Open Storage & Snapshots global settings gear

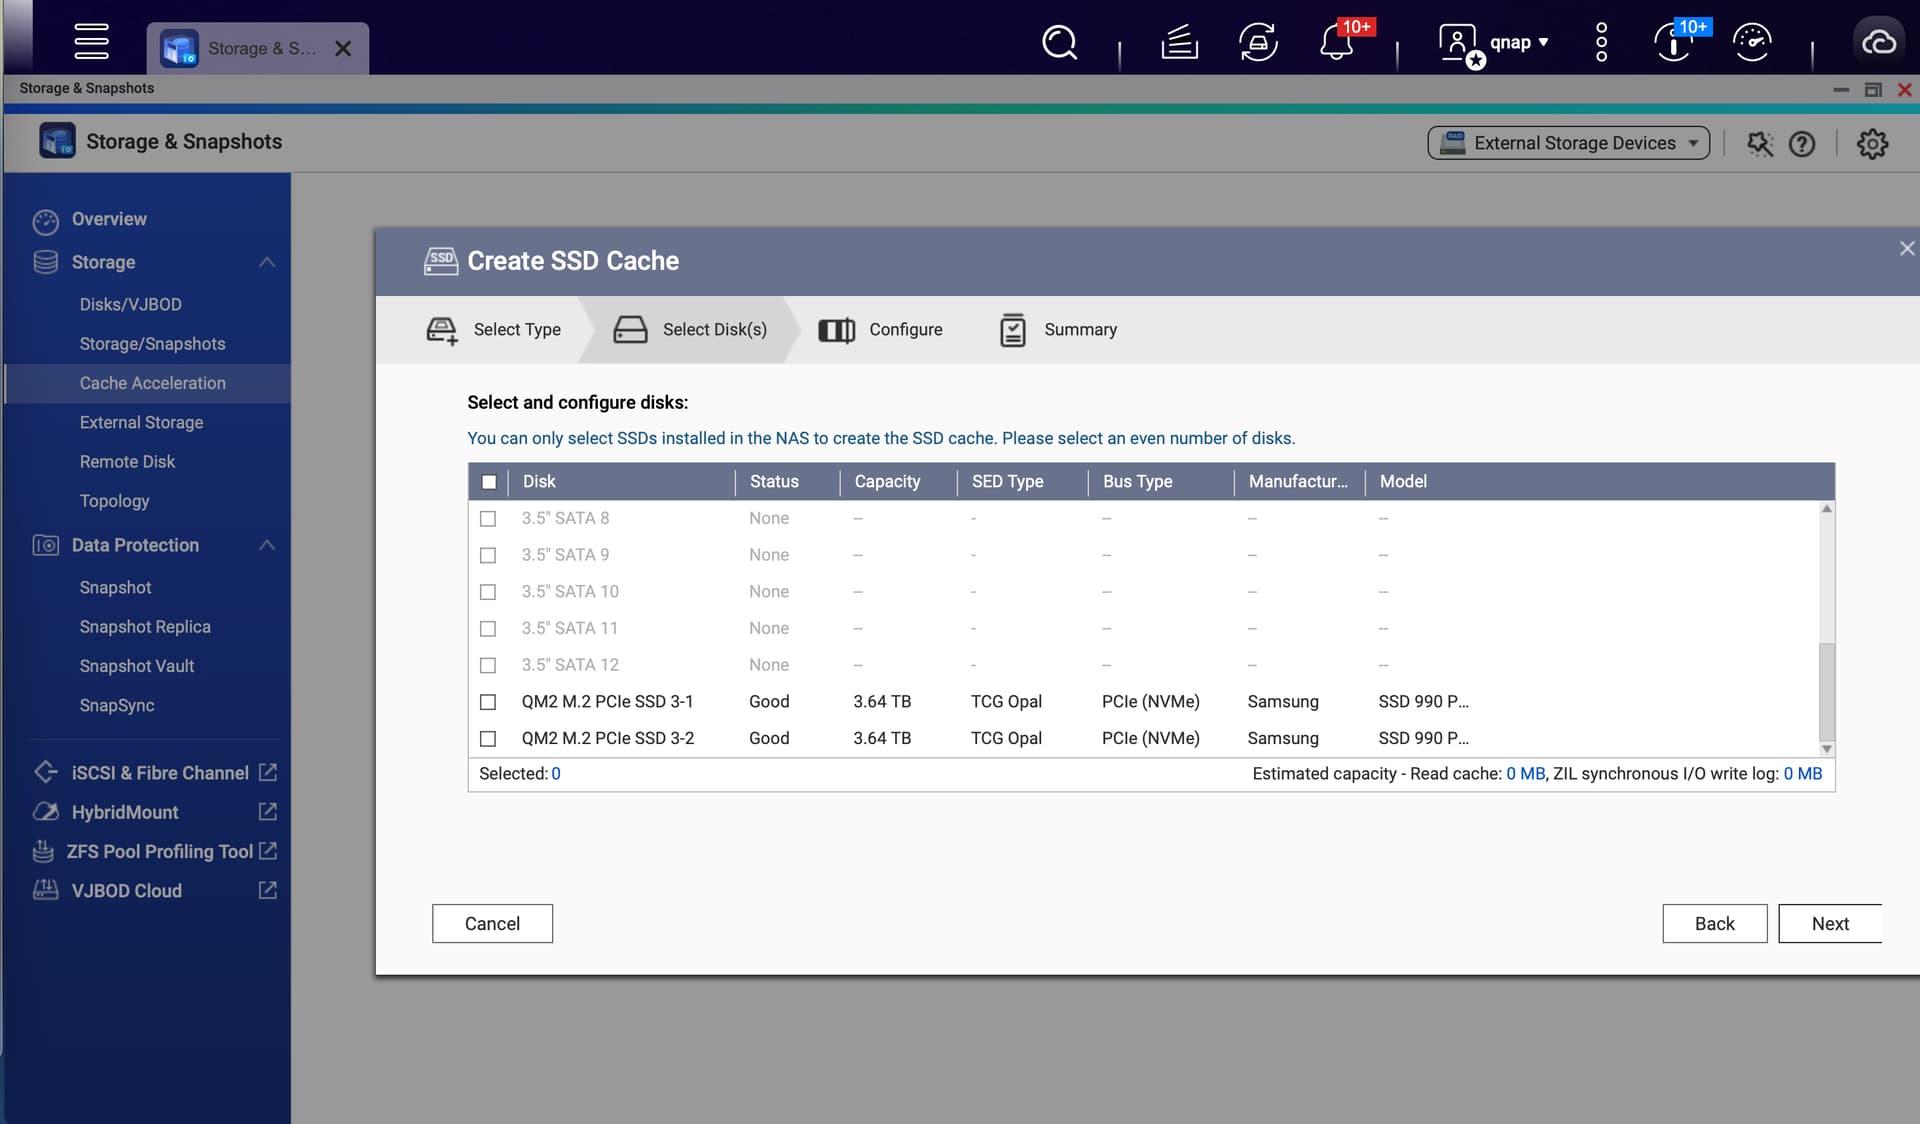click(1872, 144)
